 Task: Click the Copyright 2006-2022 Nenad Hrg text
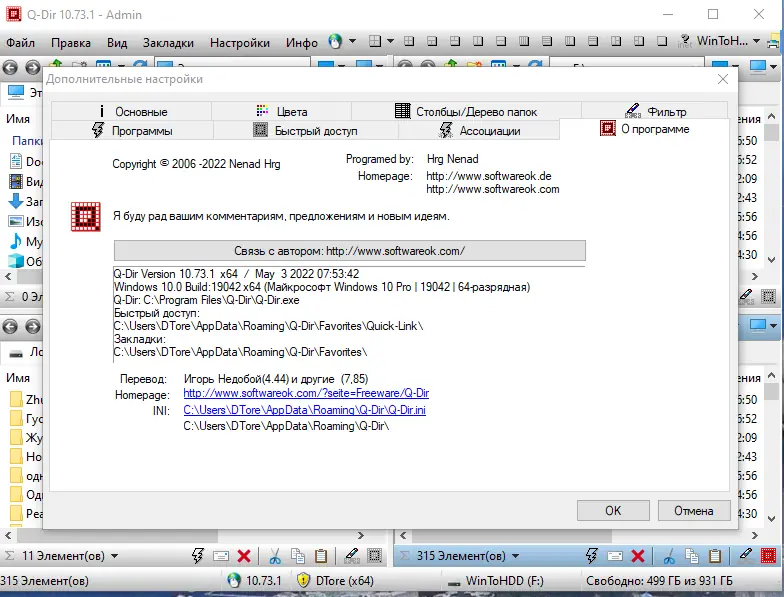click(x=196, y=164)
